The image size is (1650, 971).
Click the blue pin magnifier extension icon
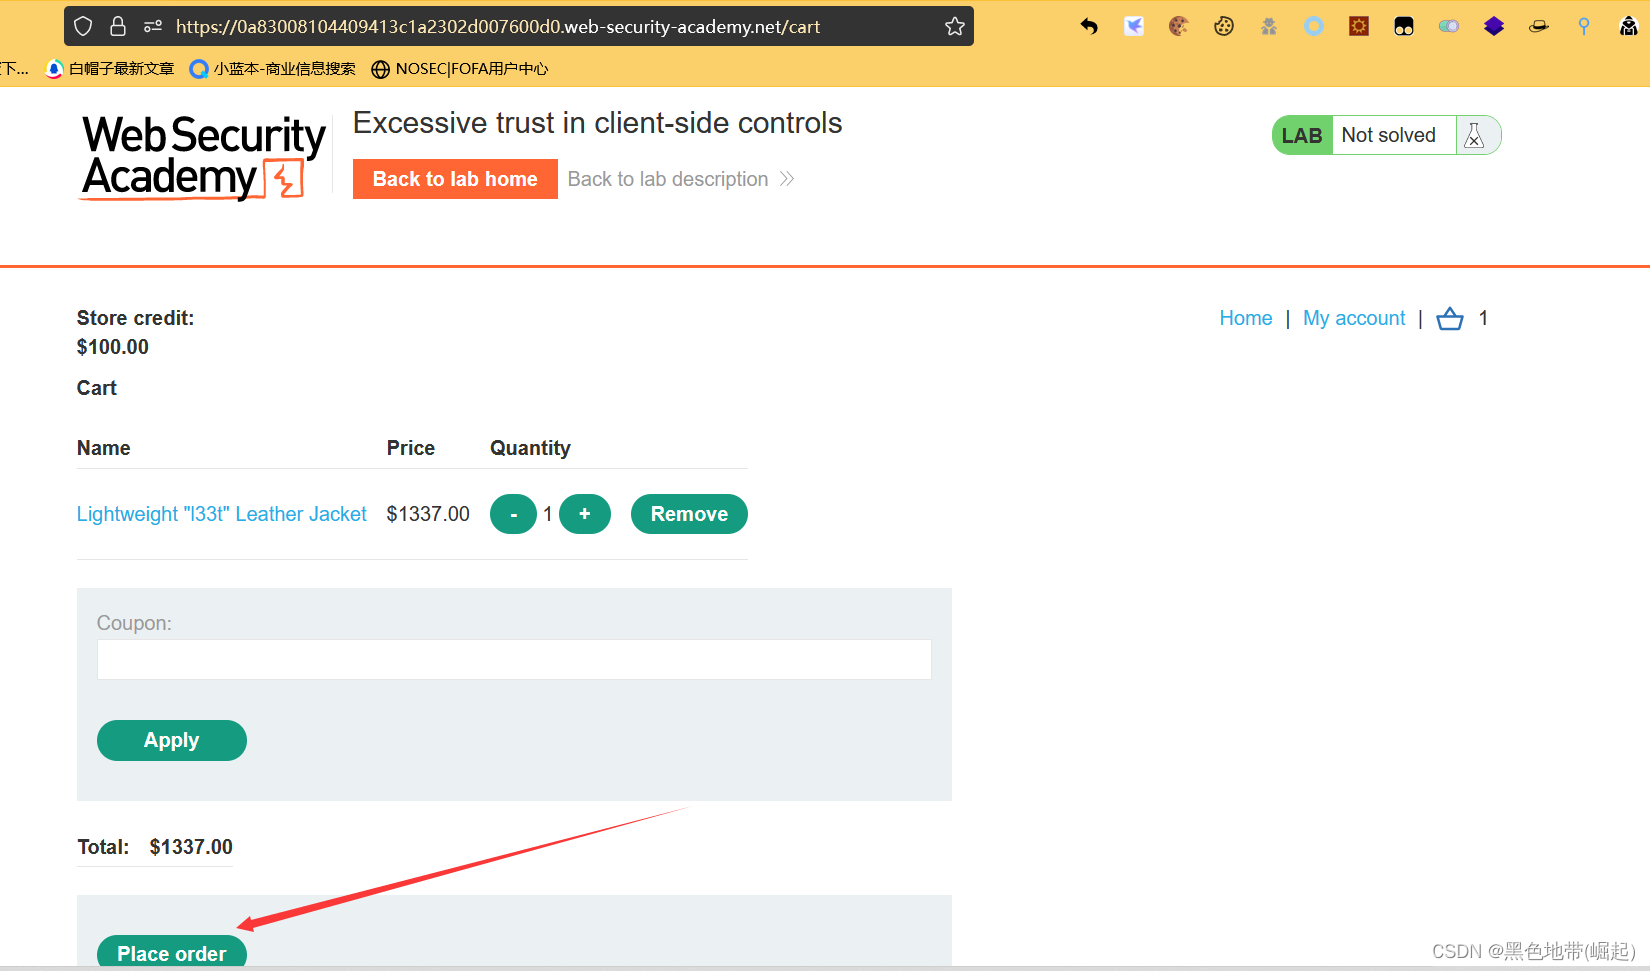click(x=1584, y=26)
